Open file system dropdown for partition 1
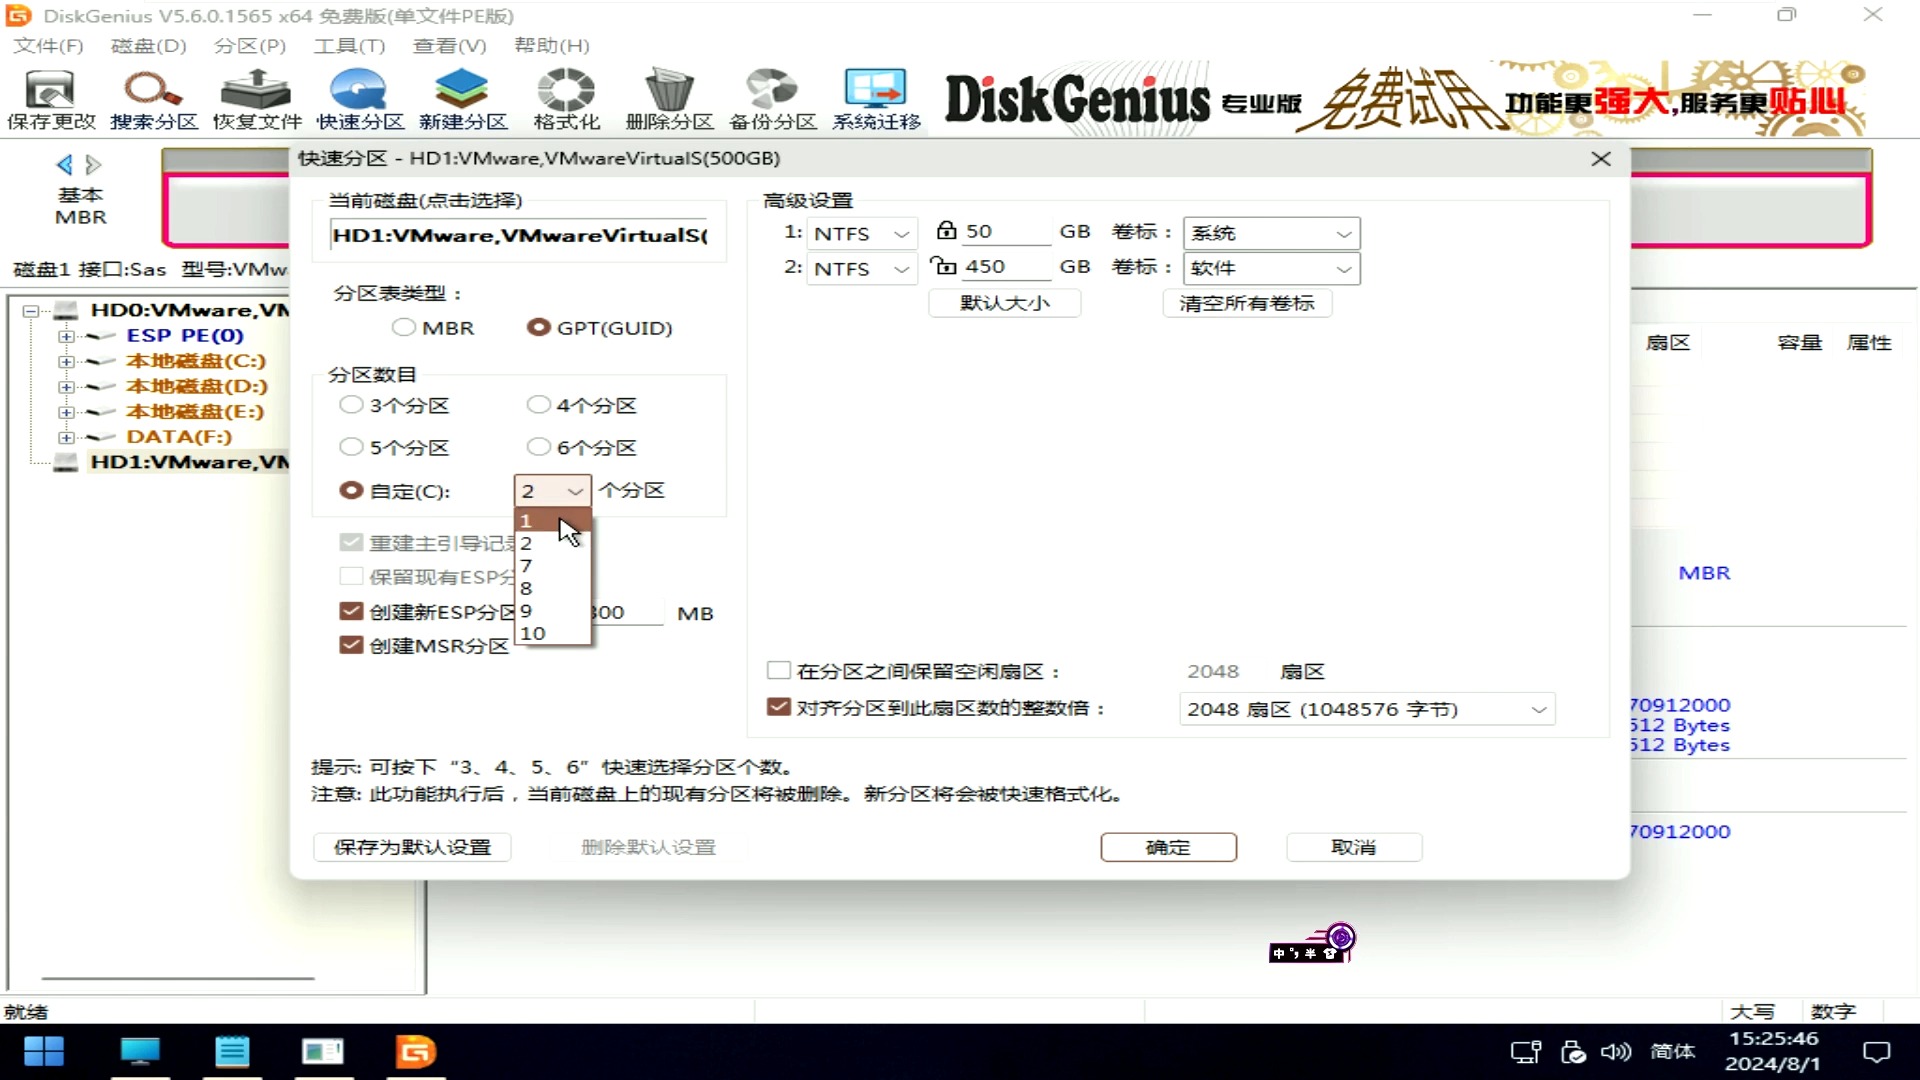The width and height of the screenshot is (1920, 1080). [x=862, y=233]
